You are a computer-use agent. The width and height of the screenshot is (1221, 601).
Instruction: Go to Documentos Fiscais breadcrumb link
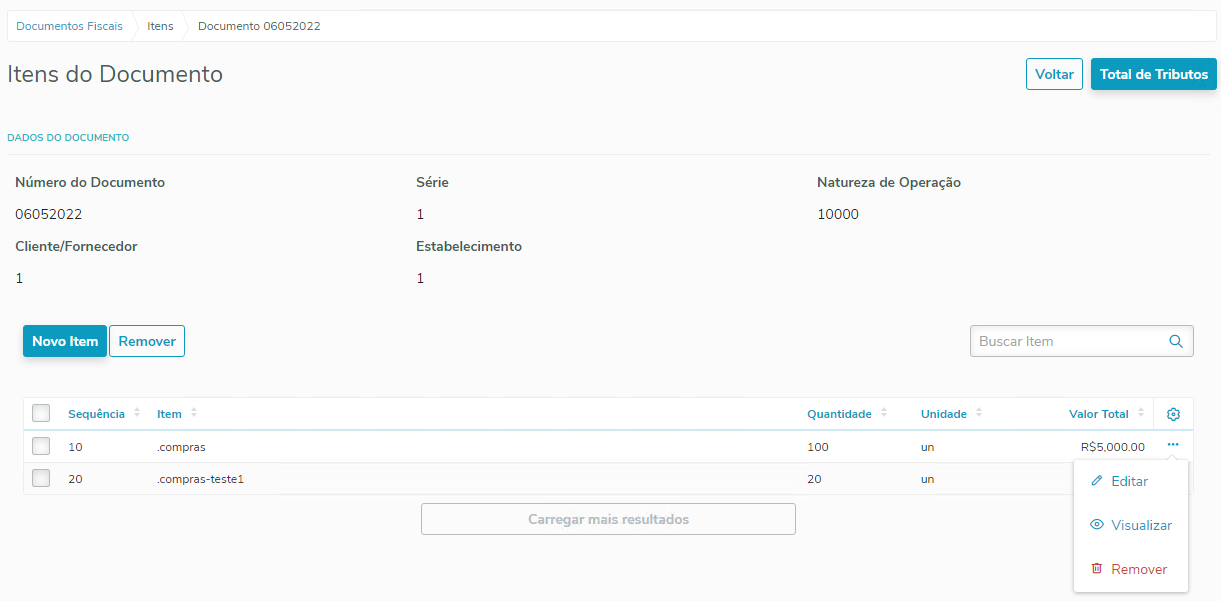[x=70, y=26]
